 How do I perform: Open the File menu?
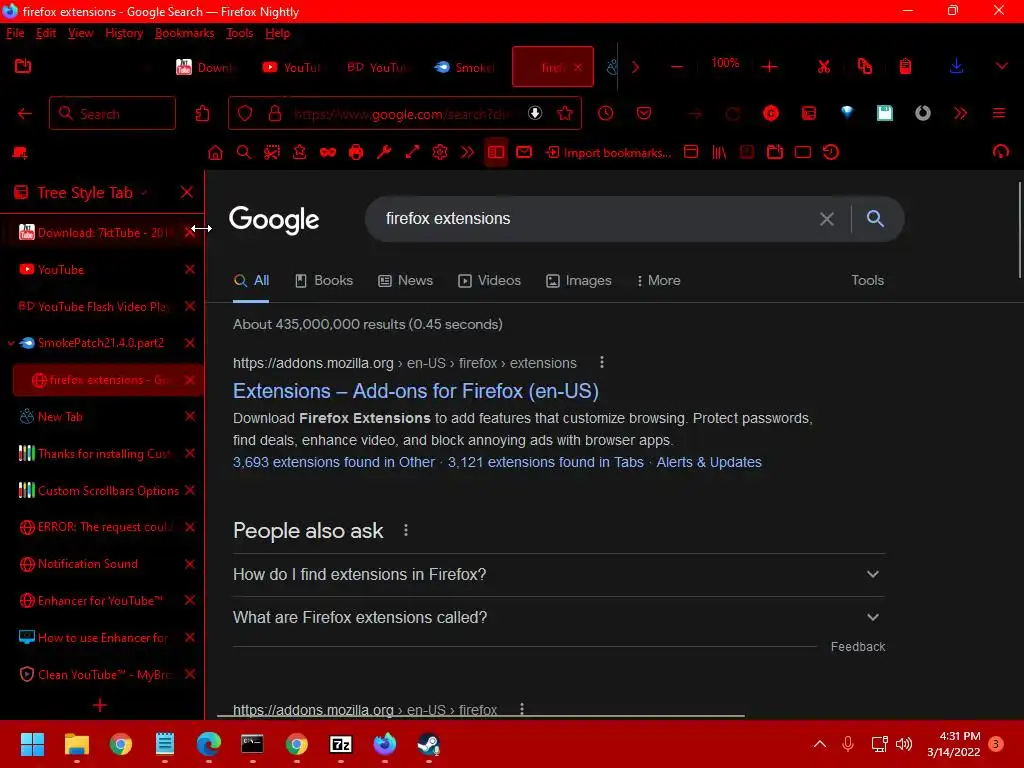coord(15,33)
